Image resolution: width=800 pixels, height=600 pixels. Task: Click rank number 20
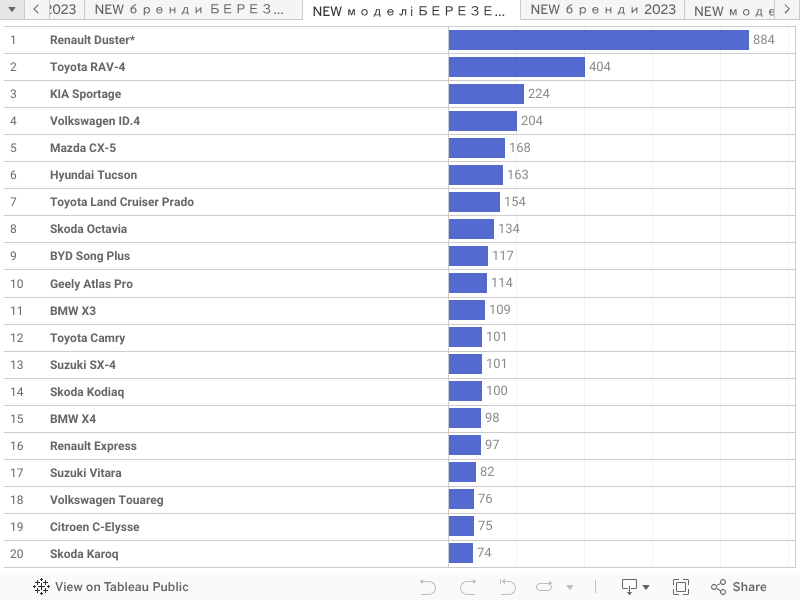[17, 554]
